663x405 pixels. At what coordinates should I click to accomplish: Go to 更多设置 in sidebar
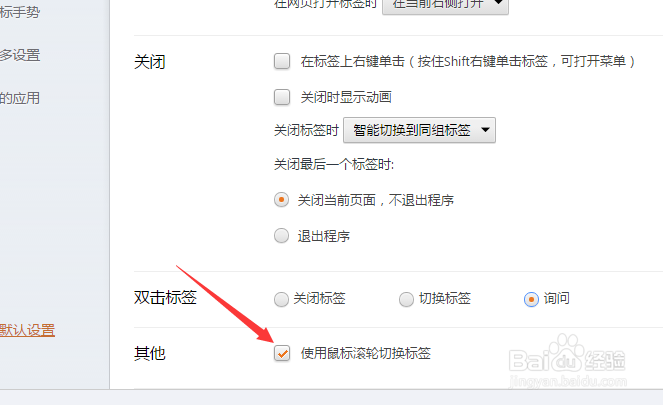pyautogui.click(x=19, y=55)
